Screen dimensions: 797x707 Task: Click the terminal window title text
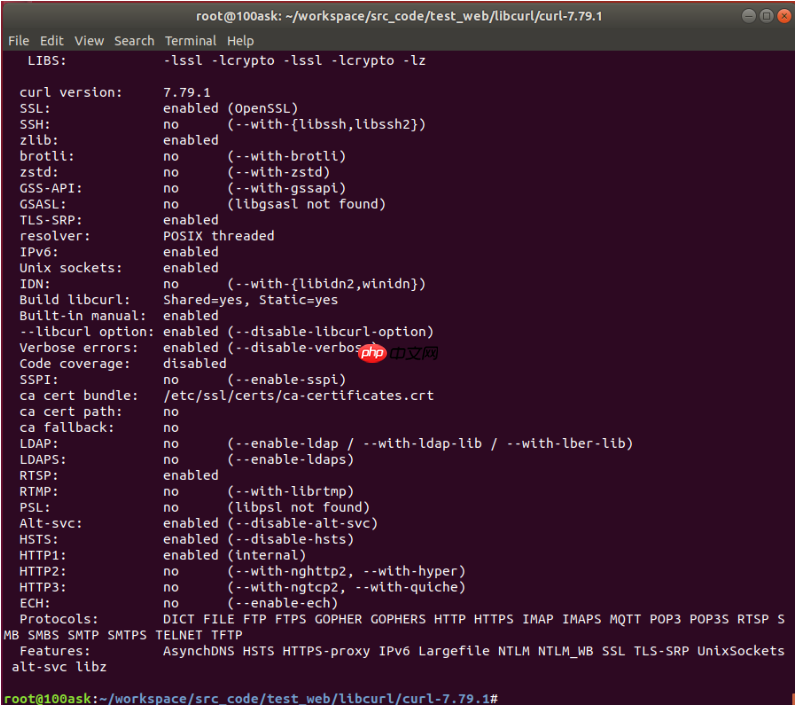(x=399, y=16)
